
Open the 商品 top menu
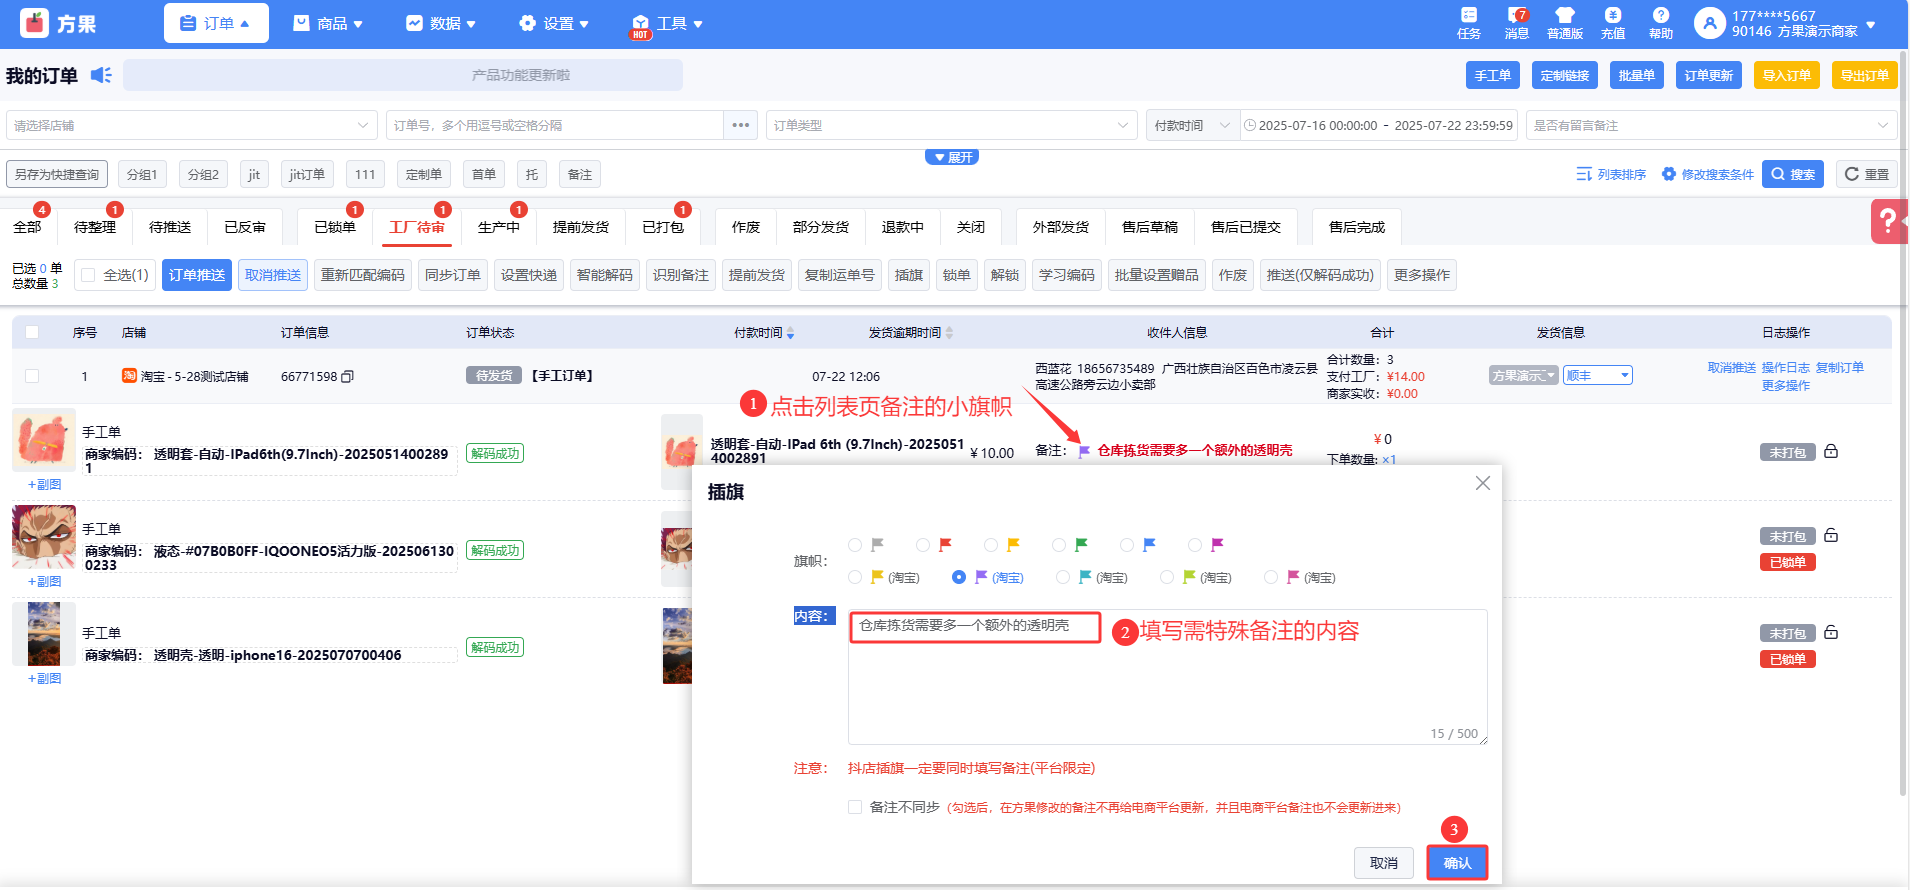(x=328, y=23)
